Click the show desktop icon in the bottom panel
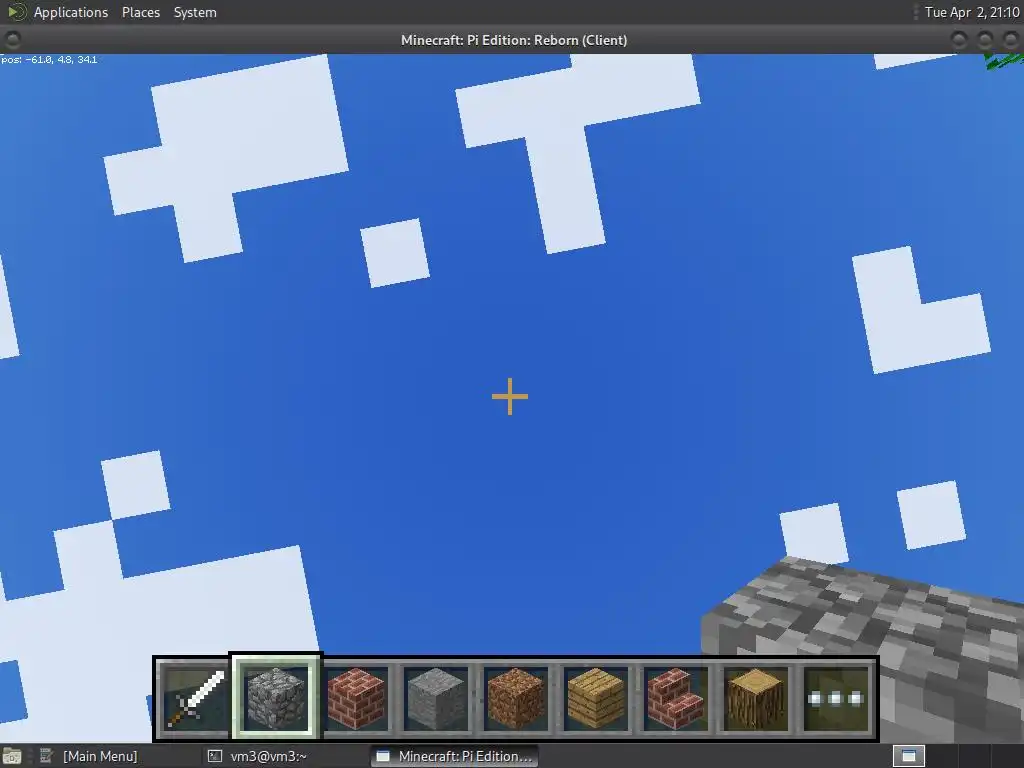 tap(11, 756)
